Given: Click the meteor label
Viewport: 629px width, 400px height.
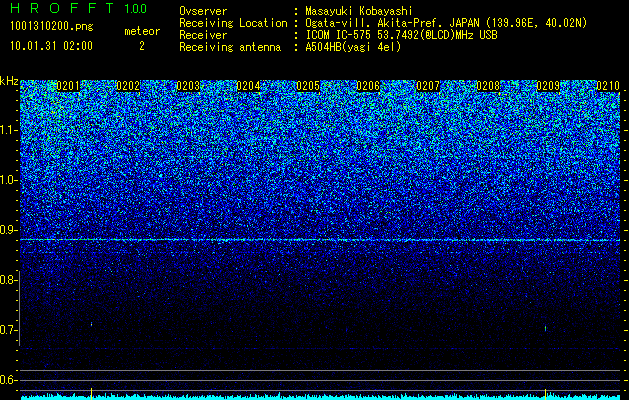Looking at the screenshot, I should point(142,31).
